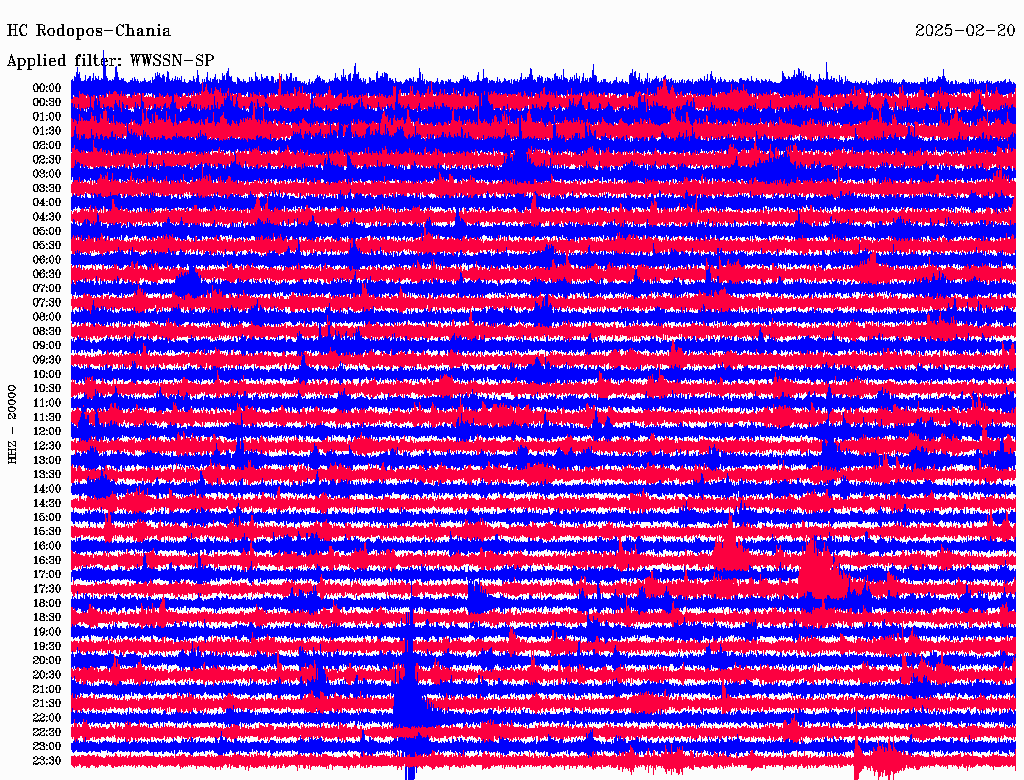This screenshot has height=780, width=1024.
Task: Select the 07:30 time row label
Action: 47,303
